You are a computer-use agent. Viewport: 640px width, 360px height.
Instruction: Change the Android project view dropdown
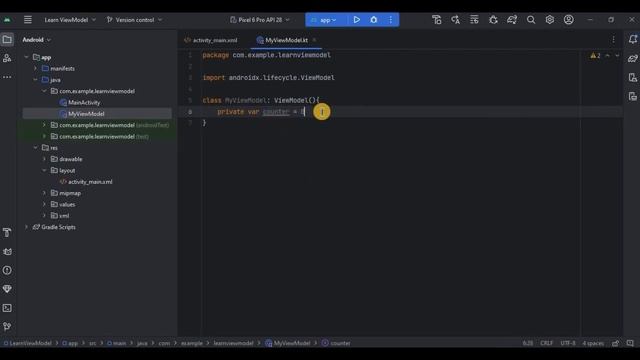point(37,40)
